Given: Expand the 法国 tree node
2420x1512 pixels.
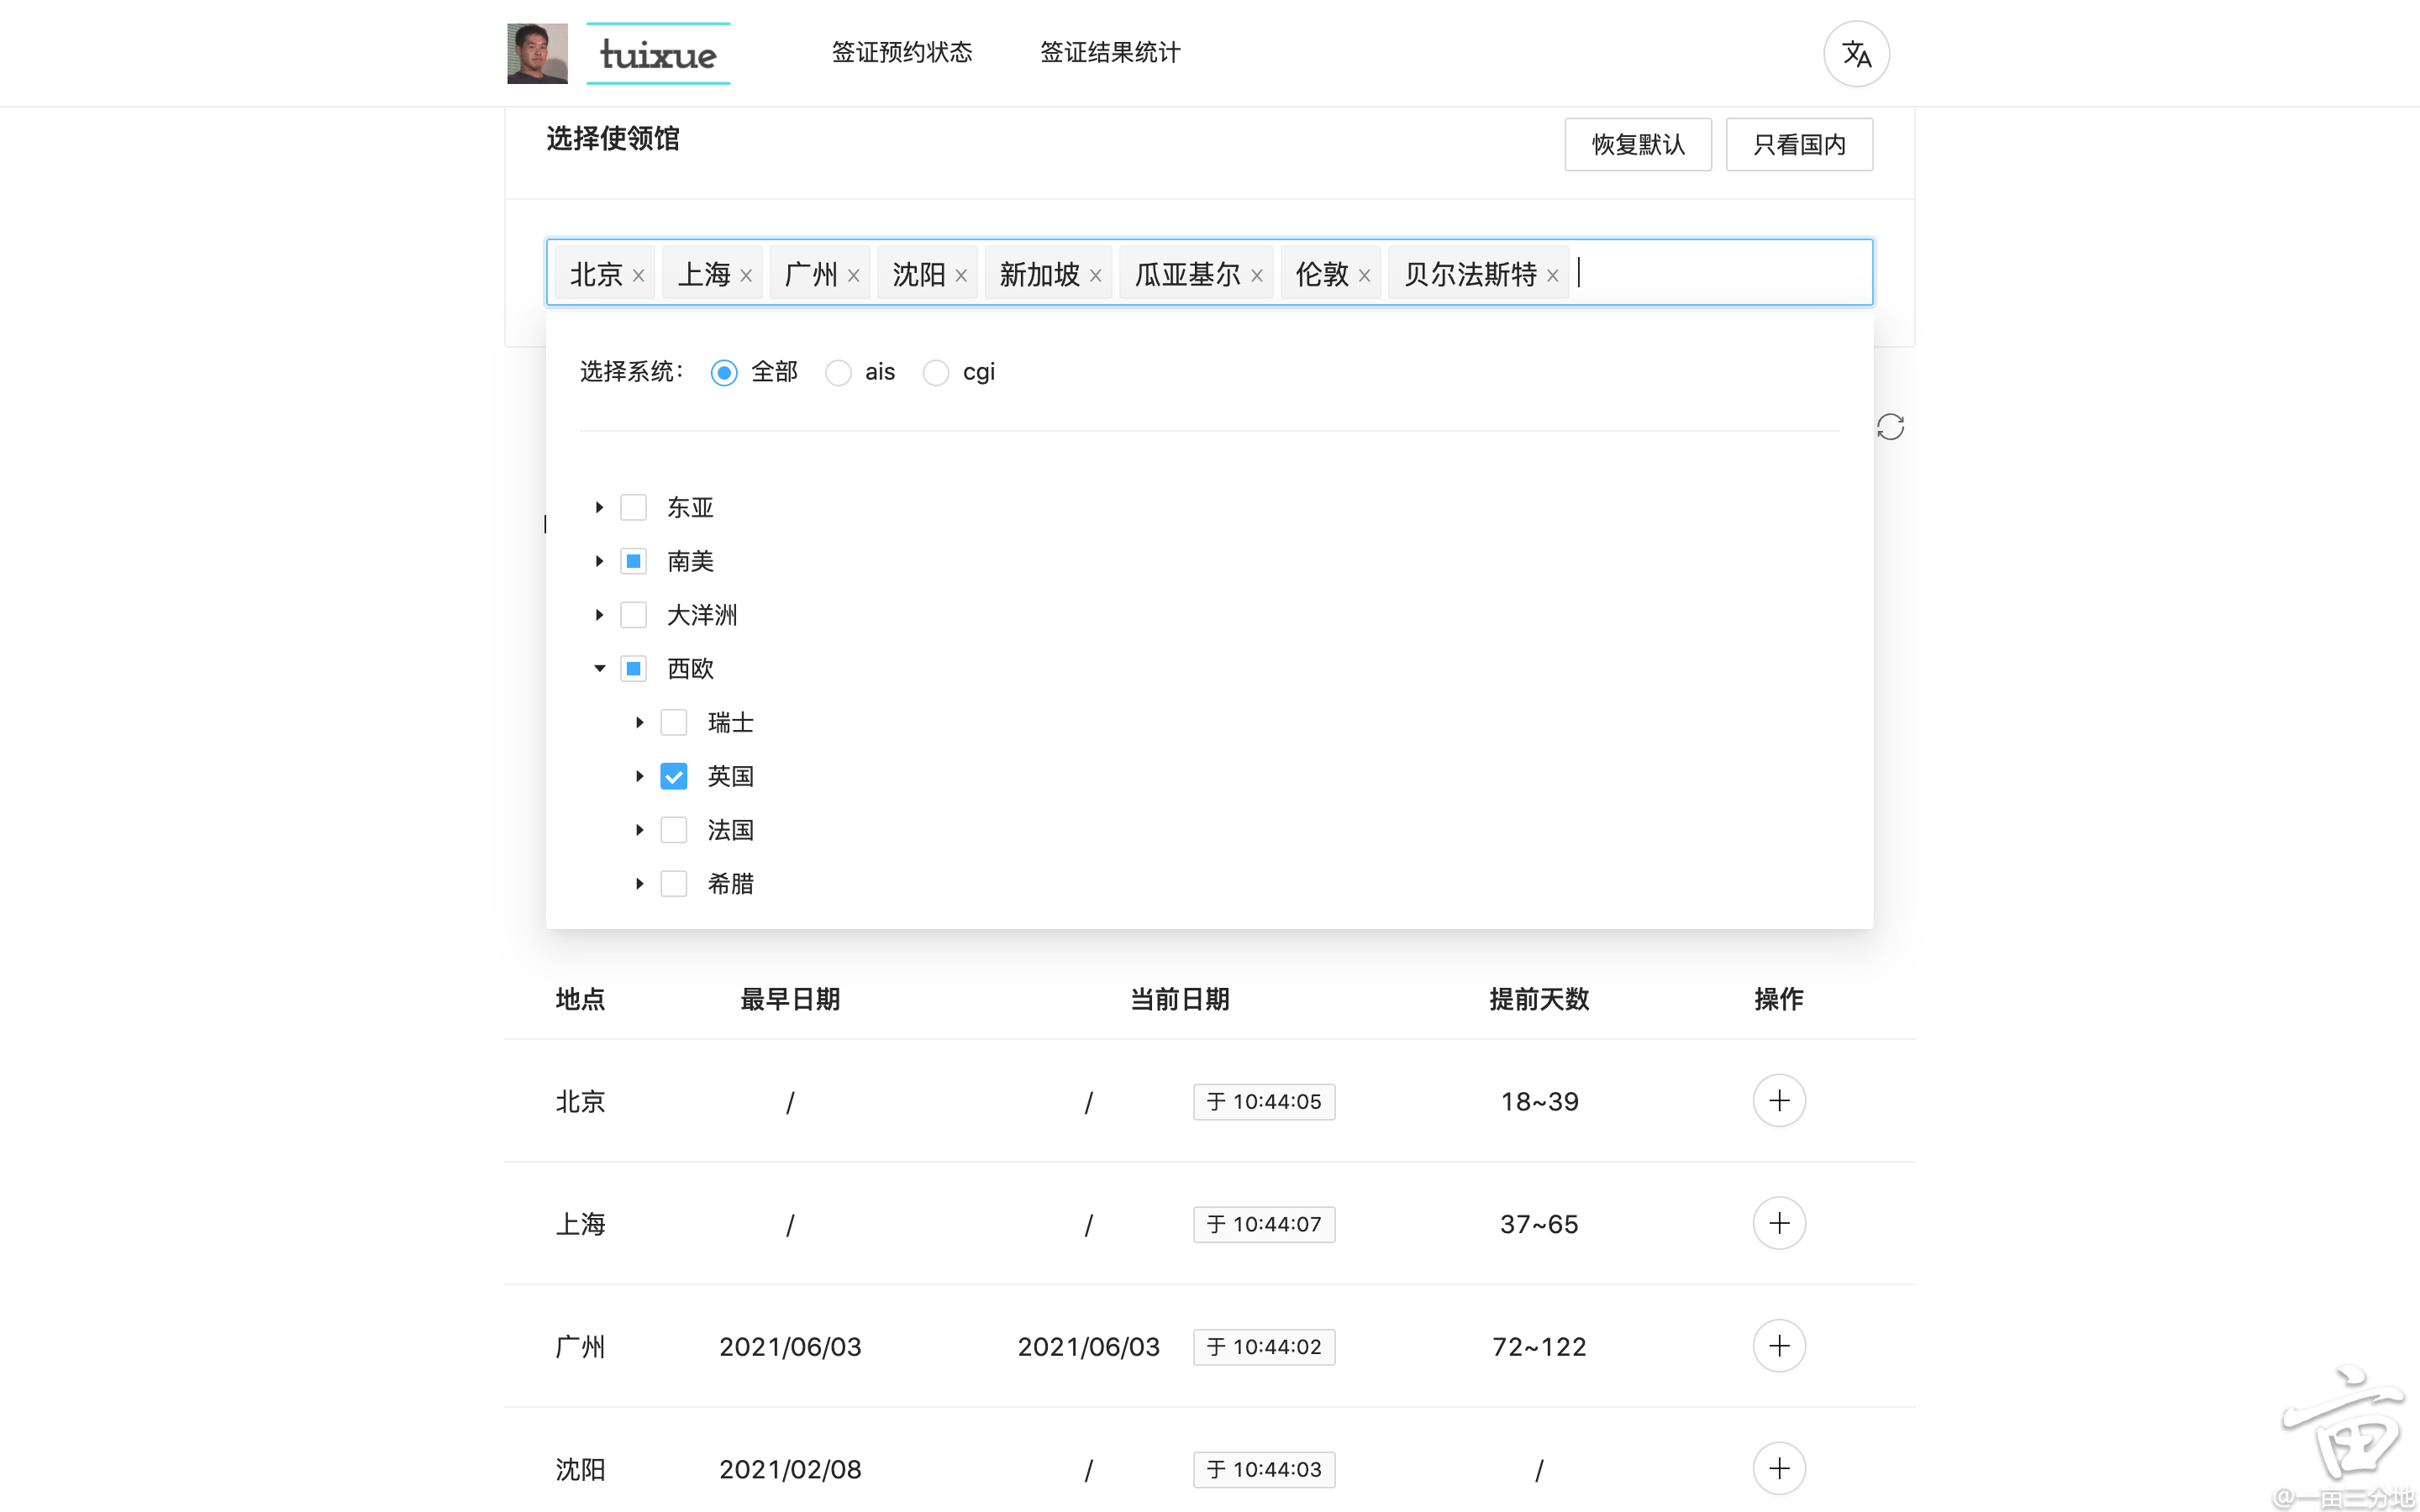Looking at the screenshot, I should (640, 830).
